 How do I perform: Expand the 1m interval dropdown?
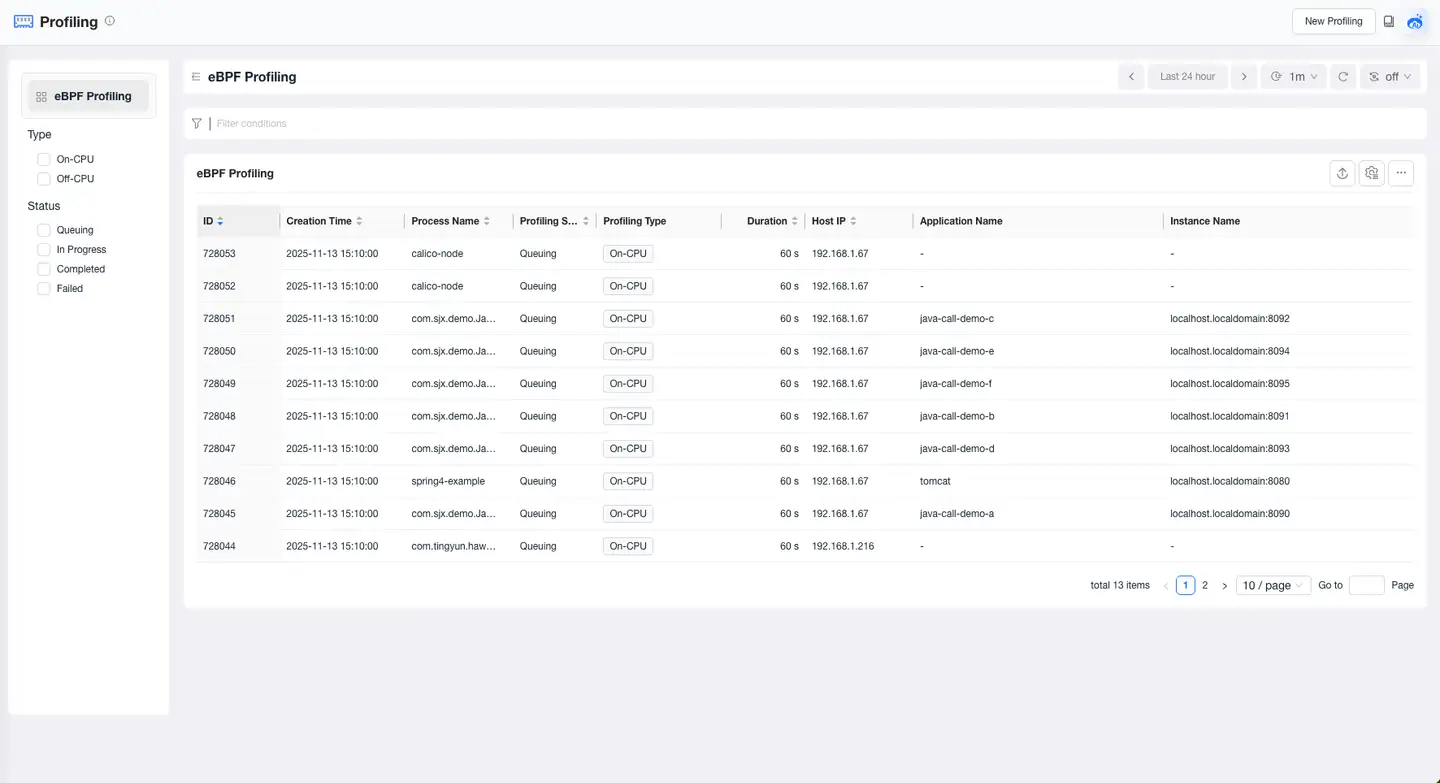pyautogui.click(x=1294, y=77)
